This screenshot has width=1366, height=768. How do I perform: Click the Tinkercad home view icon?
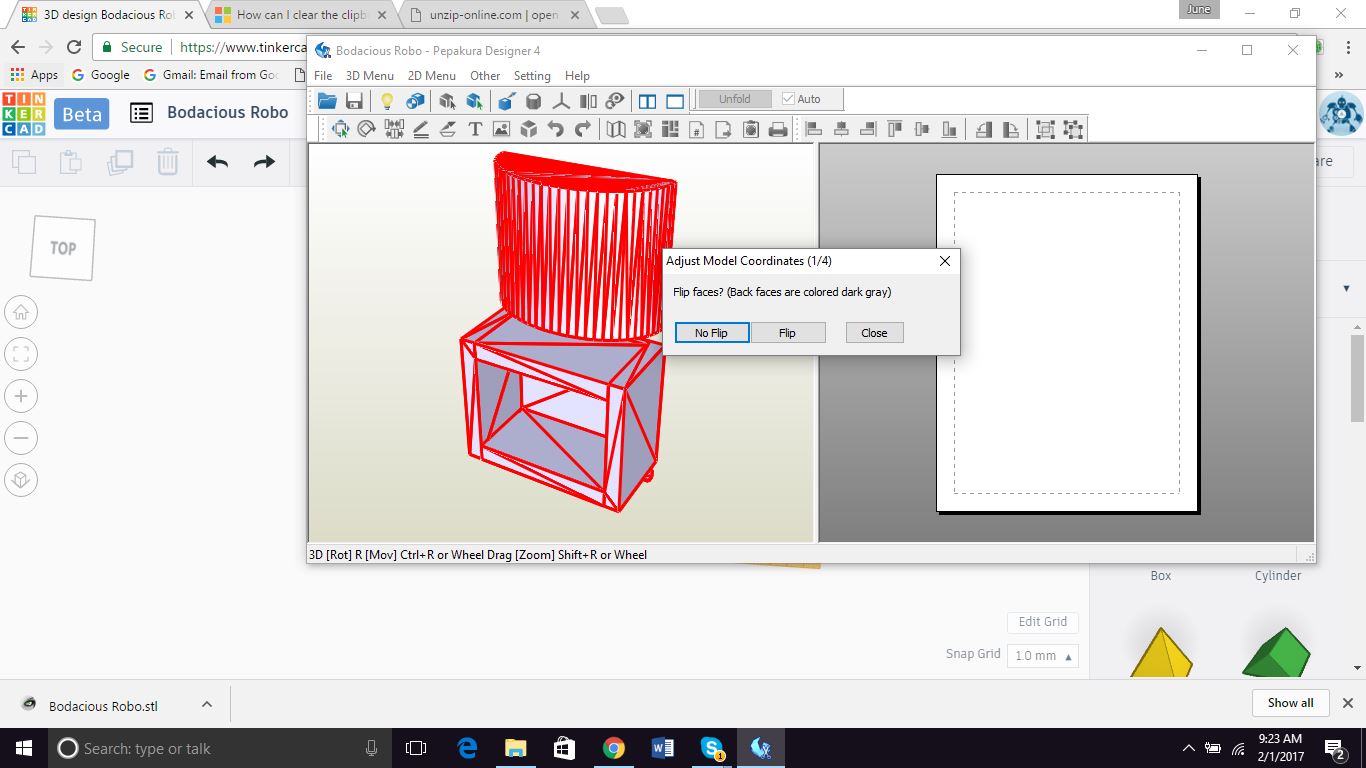[x=21, y=312]
